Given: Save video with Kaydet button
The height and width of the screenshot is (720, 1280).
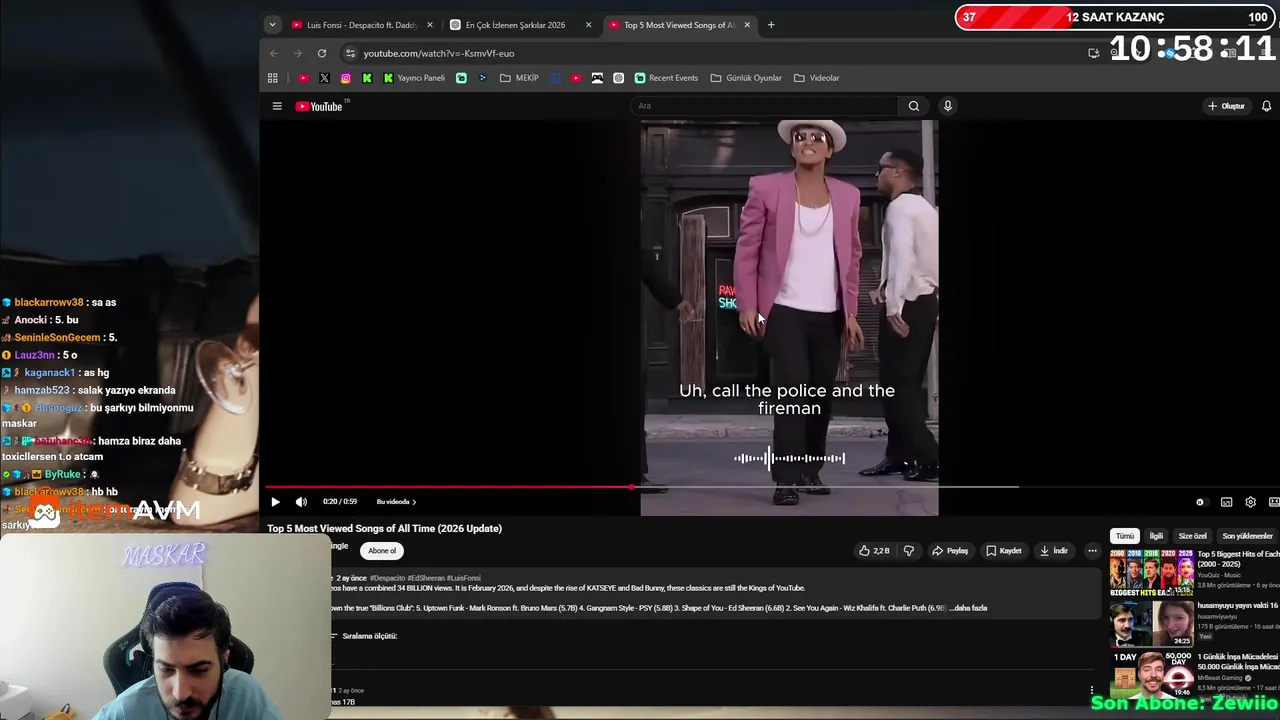Looking at the screenshot, I should 1003,551.
